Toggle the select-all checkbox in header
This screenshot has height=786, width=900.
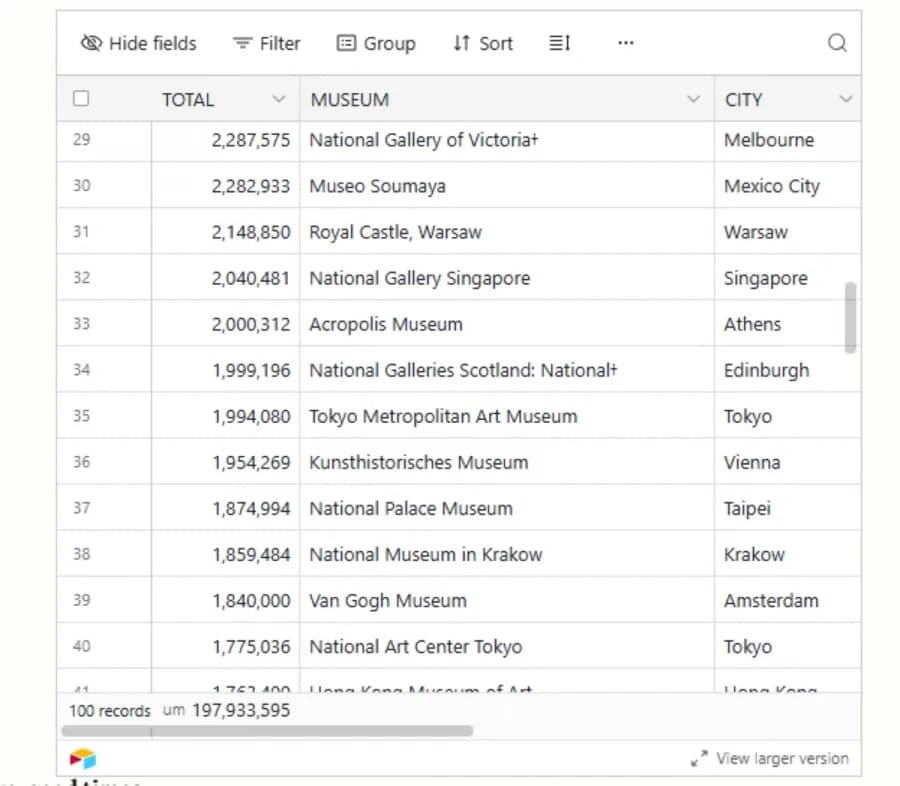click(x=81, y=99)
